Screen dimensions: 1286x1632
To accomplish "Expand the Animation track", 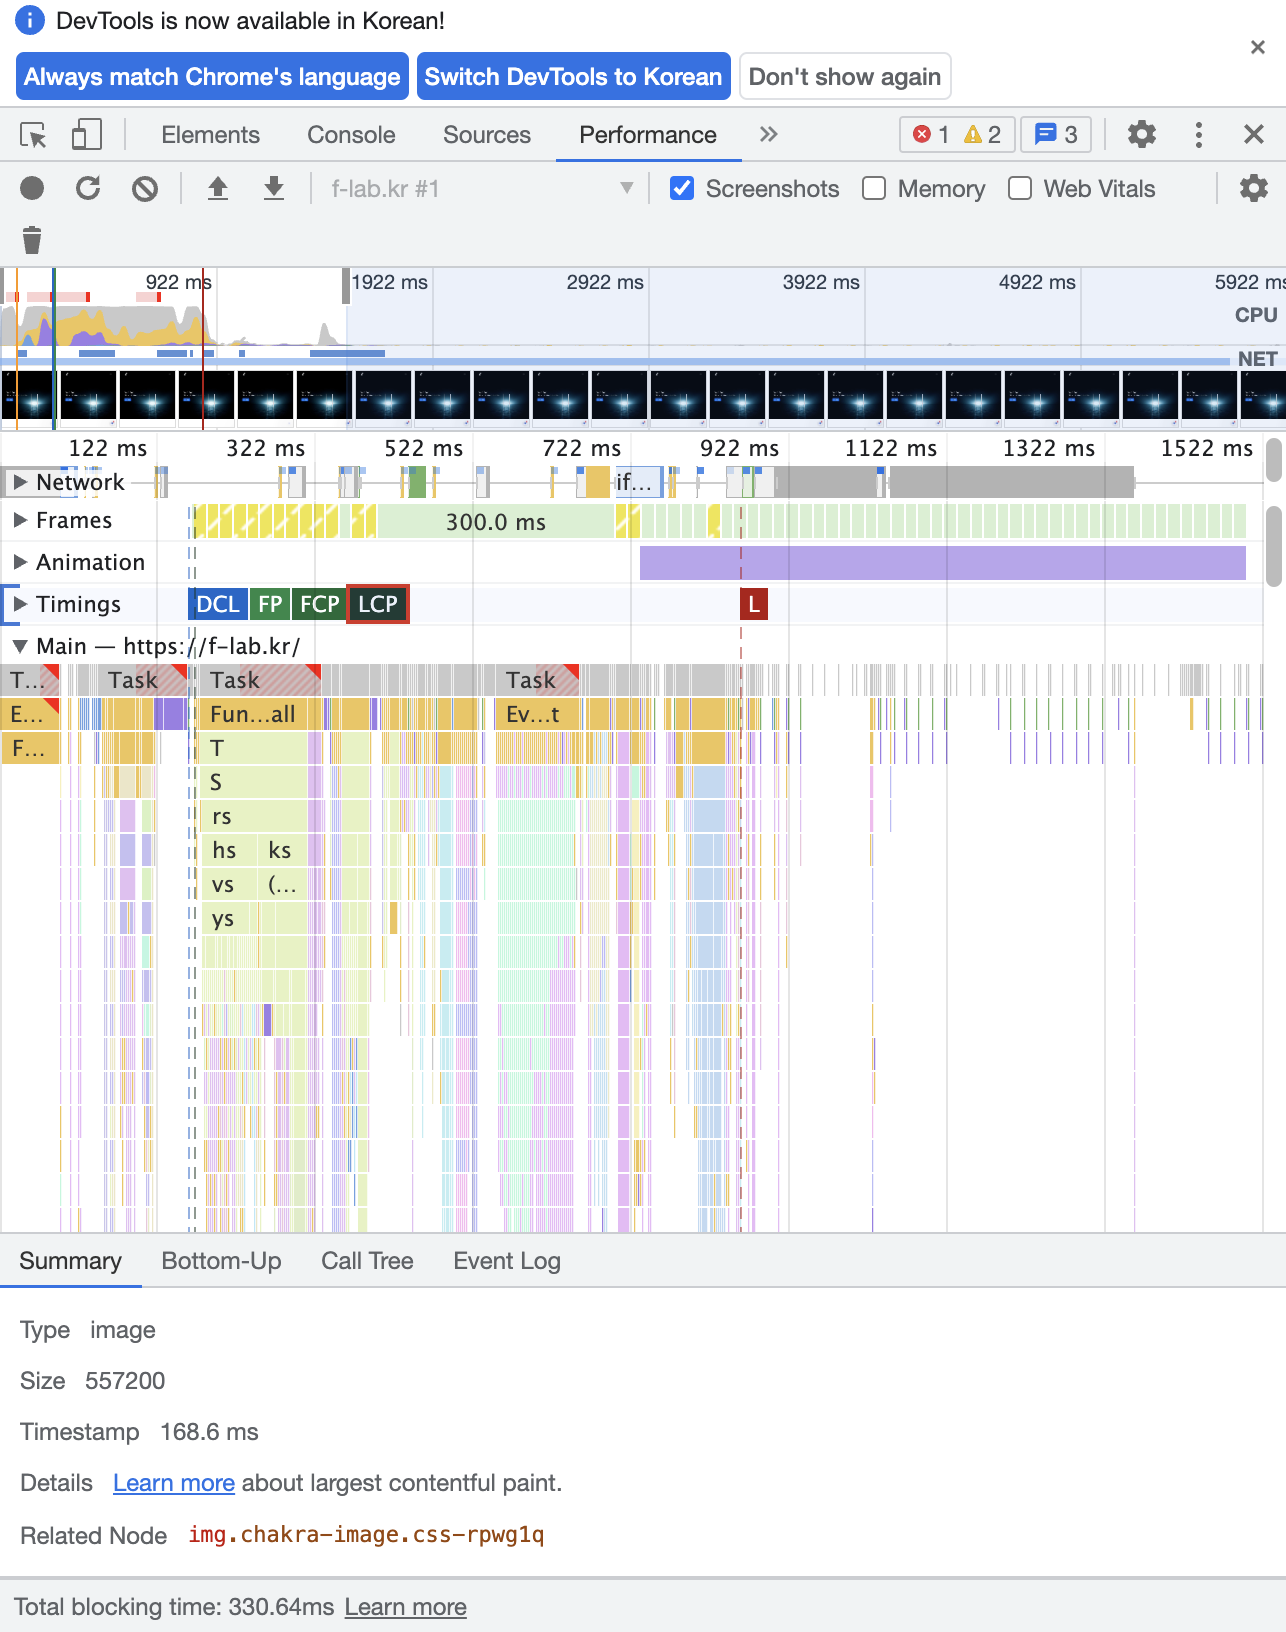I will [20, 562].
